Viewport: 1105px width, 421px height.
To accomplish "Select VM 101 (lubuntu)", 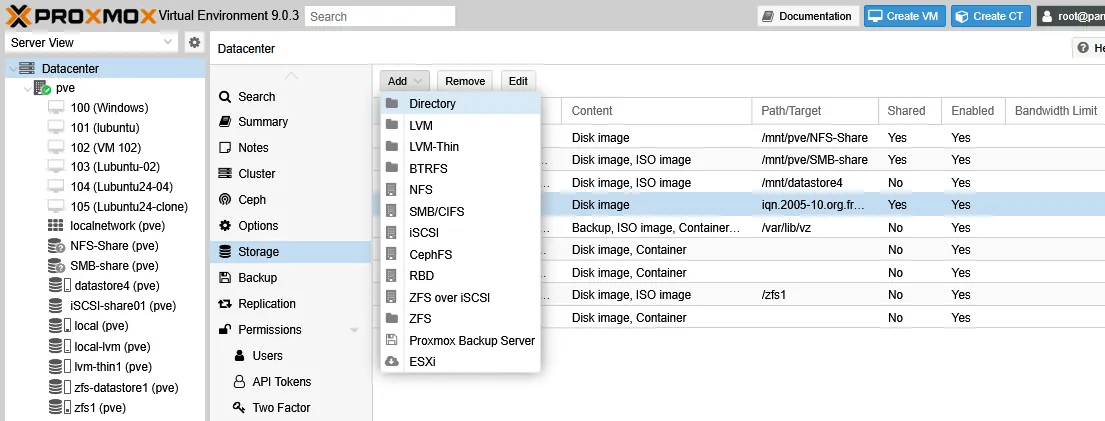I will point(105,128).
